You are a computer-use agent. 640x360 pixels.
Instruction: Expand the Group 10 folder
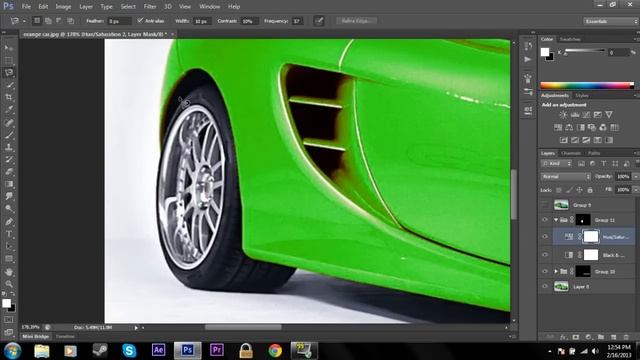click(556, 271)
